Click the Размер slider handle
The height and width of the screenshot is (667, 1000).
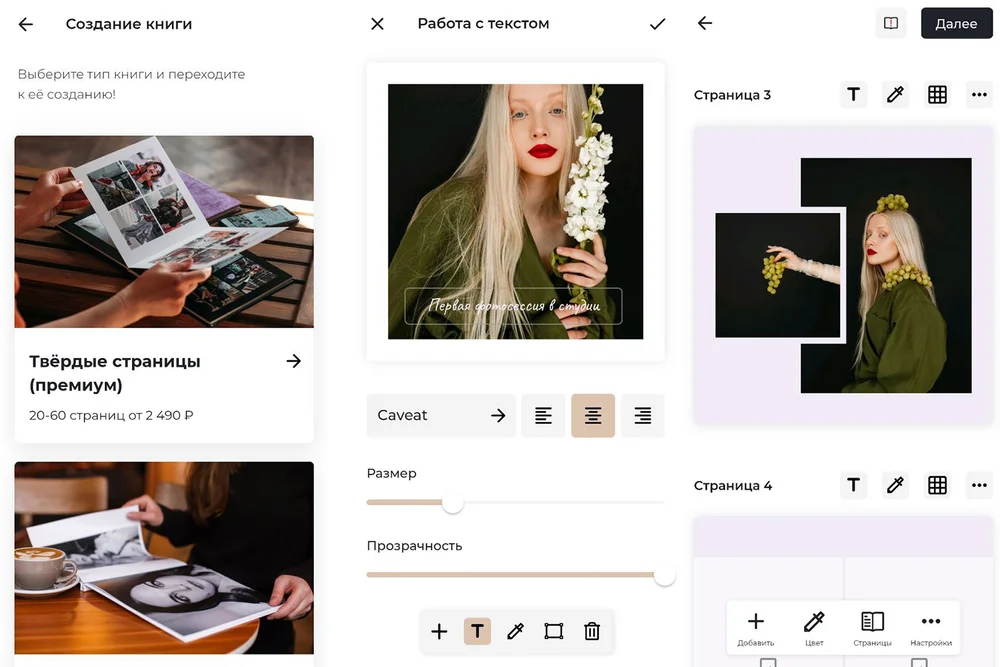coord(453,502)
